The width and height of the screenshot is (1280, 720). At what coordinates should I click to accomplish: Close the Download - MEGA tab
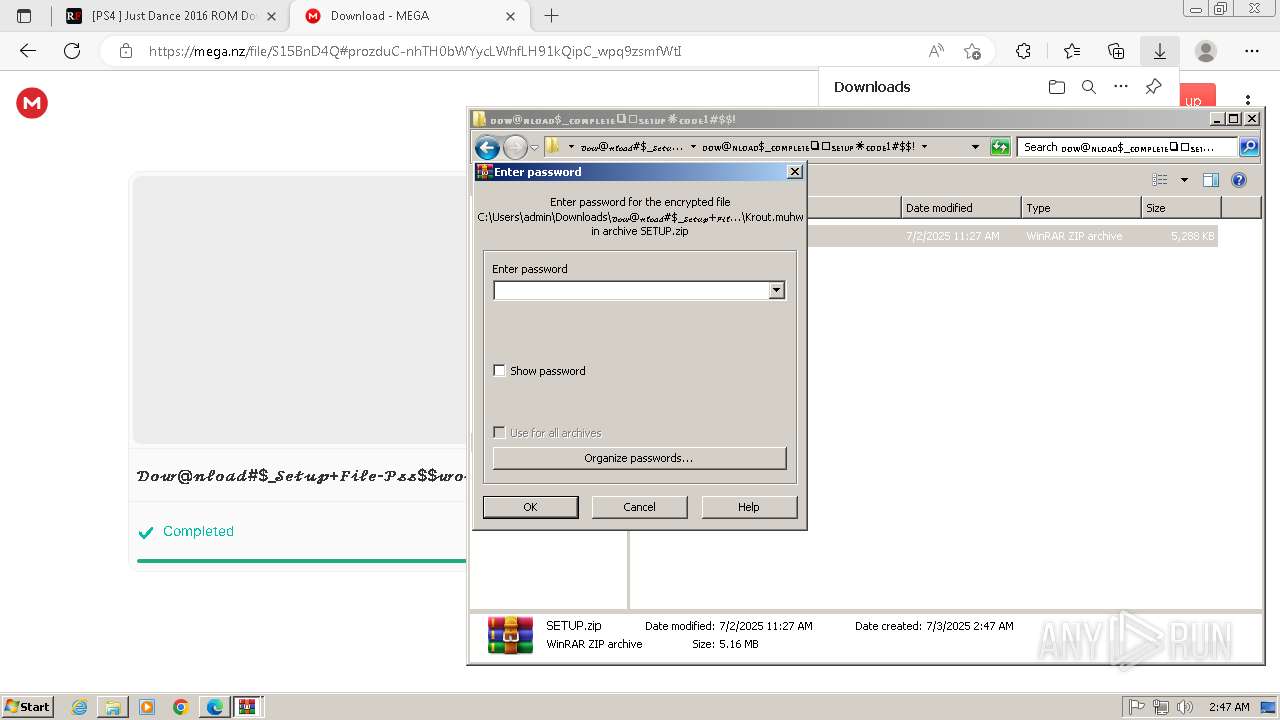tap(511, 16)
